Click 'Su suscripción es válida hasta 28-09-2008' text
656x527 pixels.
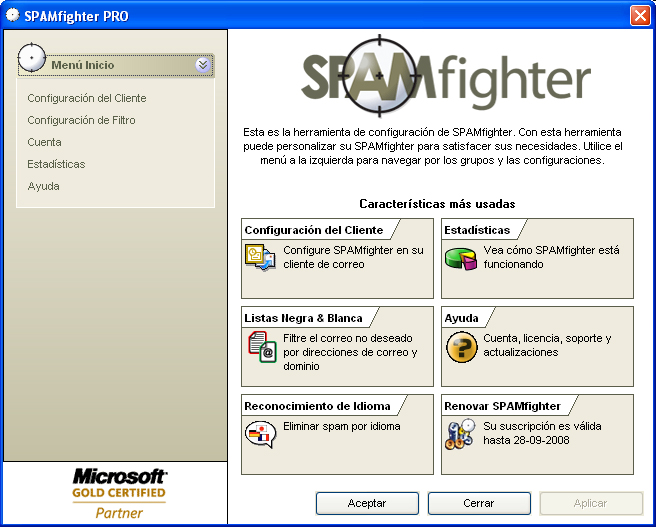[x=542, y=433]
